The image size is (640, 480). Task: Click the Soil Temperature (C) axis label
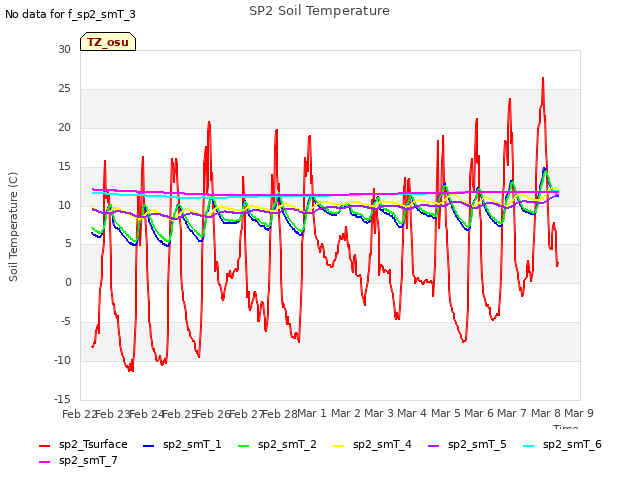pos(13,227)
